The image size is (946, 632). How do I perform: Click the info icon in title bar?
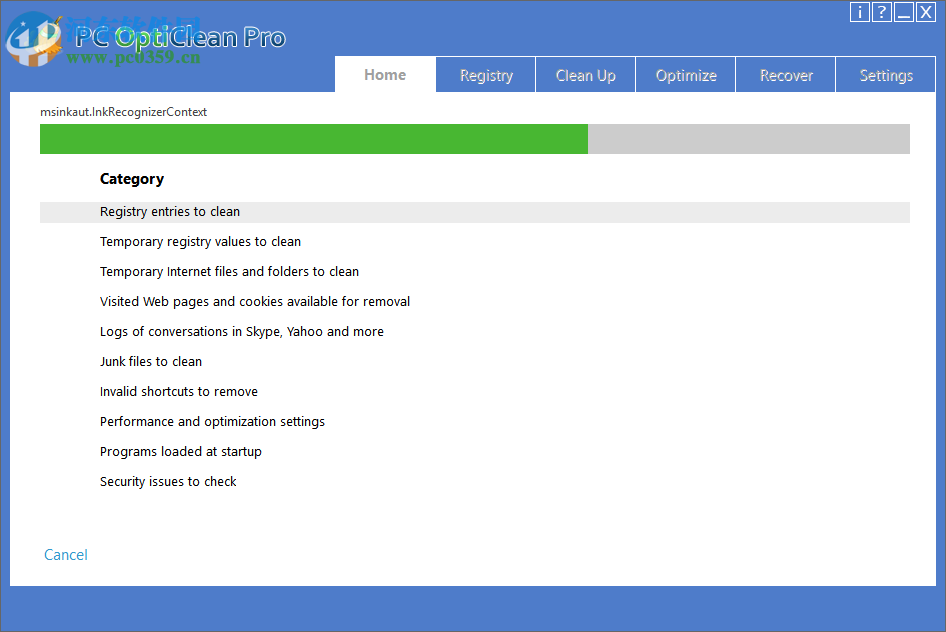pos(860,12)
